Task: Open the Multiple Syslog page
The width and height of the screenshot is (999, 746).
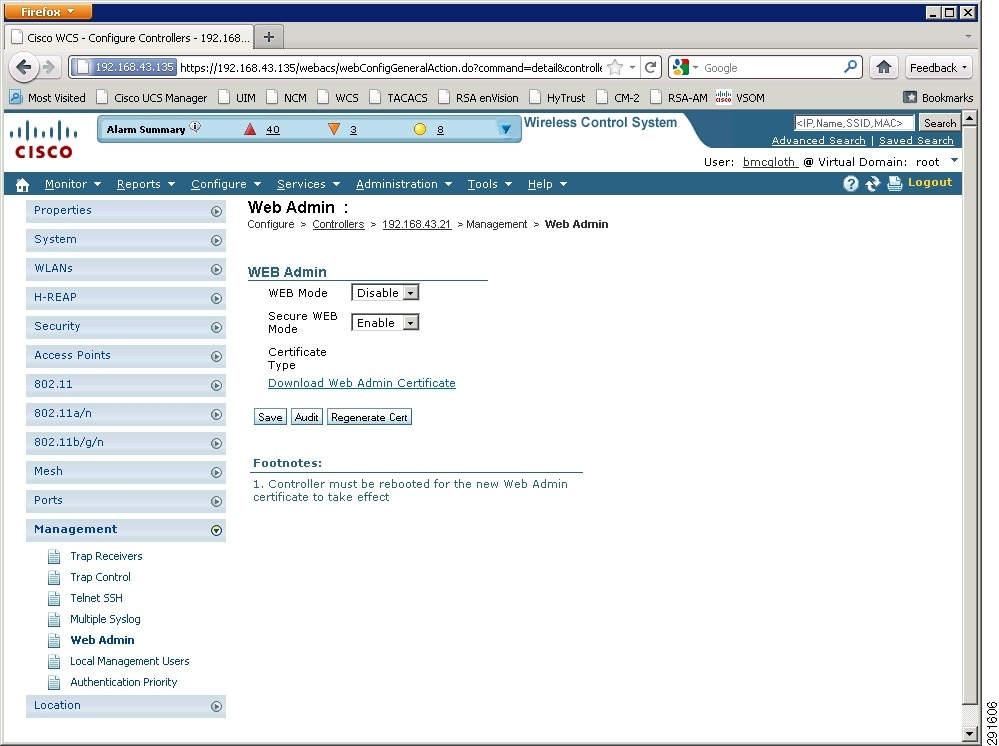Action: 105,619
